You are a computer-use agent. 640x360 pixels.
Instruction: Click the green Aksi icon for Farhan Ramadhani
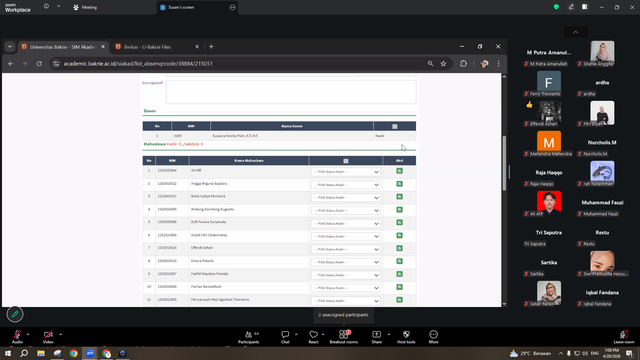point(399,287)
